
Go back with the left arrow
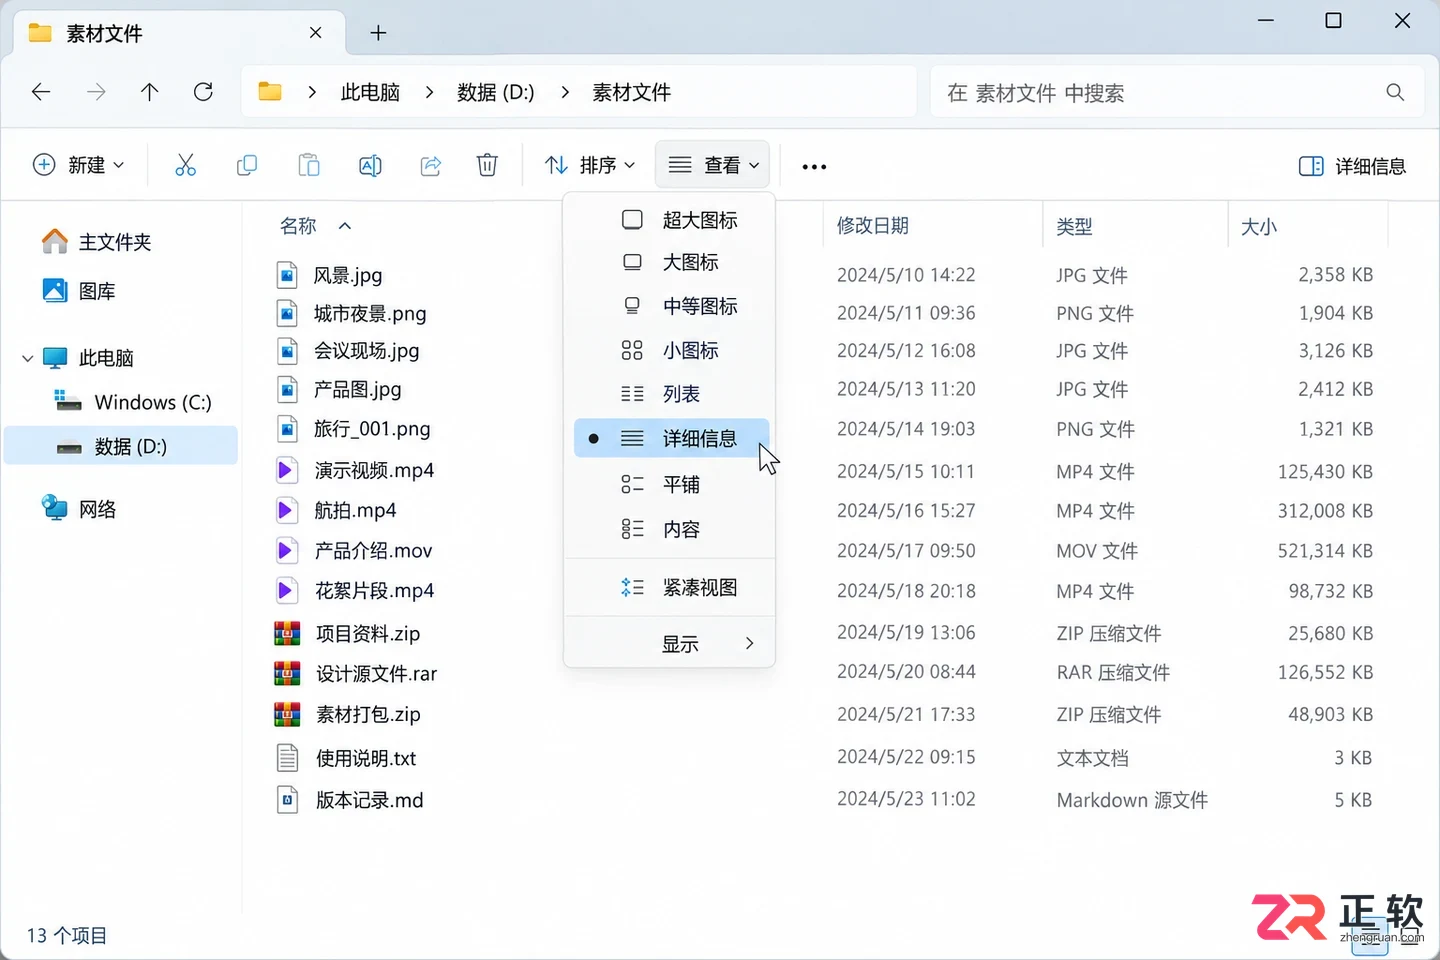41,92
